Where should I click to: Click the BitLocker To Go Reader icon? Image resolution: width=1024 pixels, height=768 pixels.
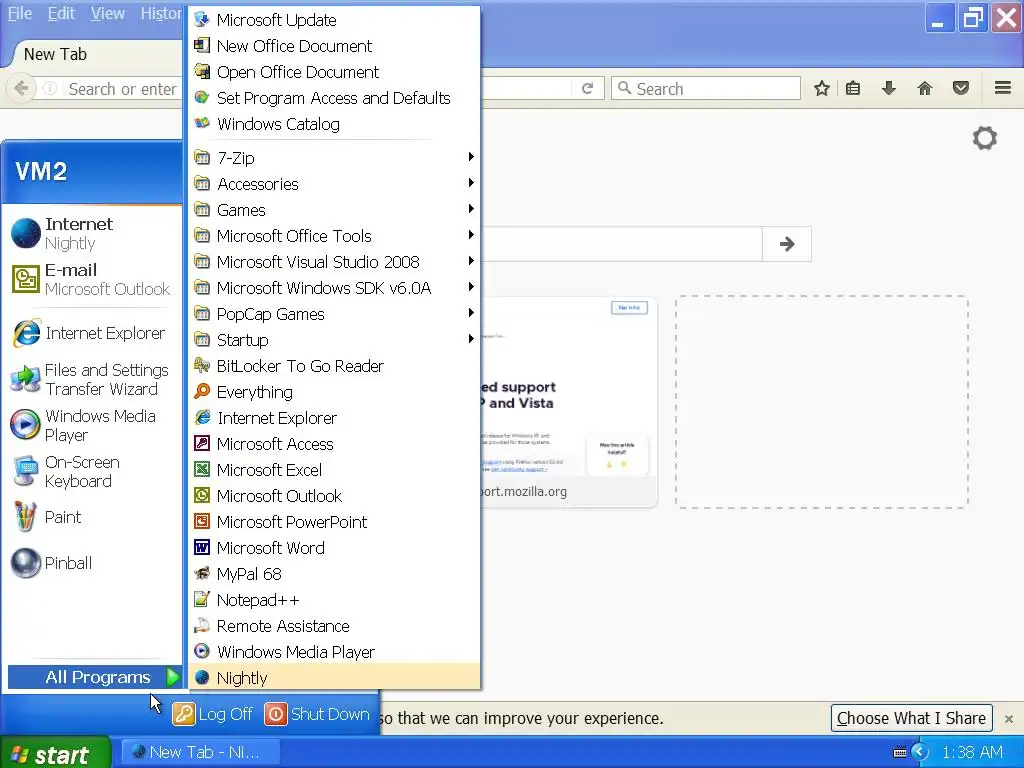pyautogui.click(x=202, y=365)
